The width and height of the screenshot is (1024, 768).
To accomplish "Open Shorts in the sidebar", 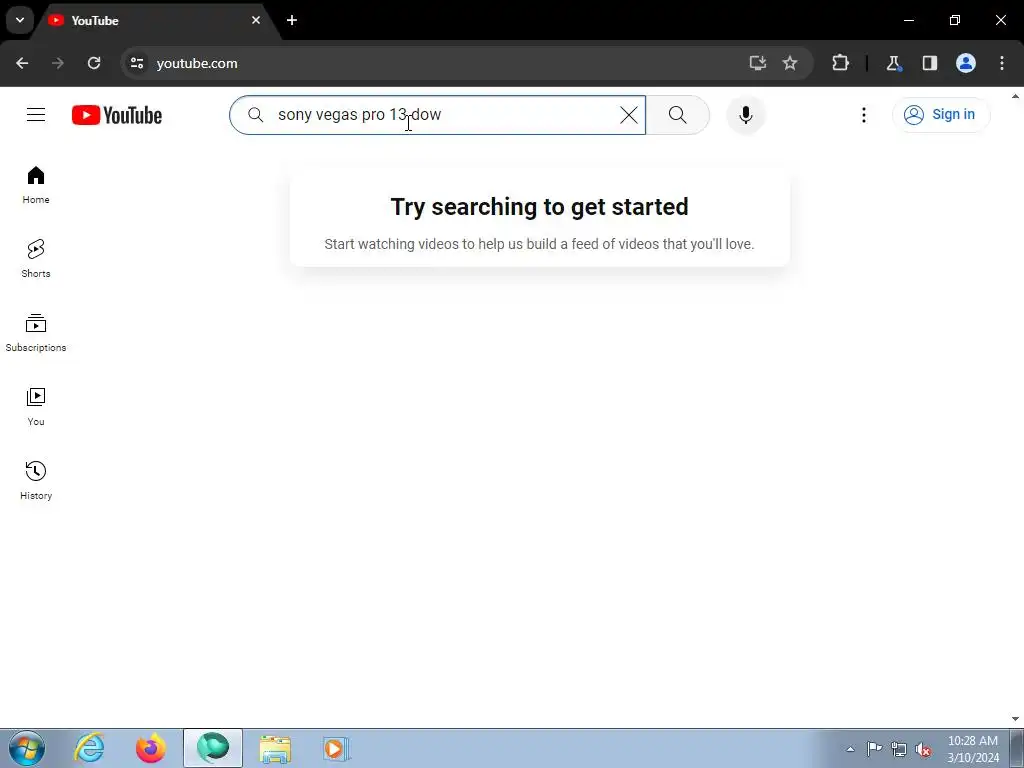I will [x=36, y=259].
